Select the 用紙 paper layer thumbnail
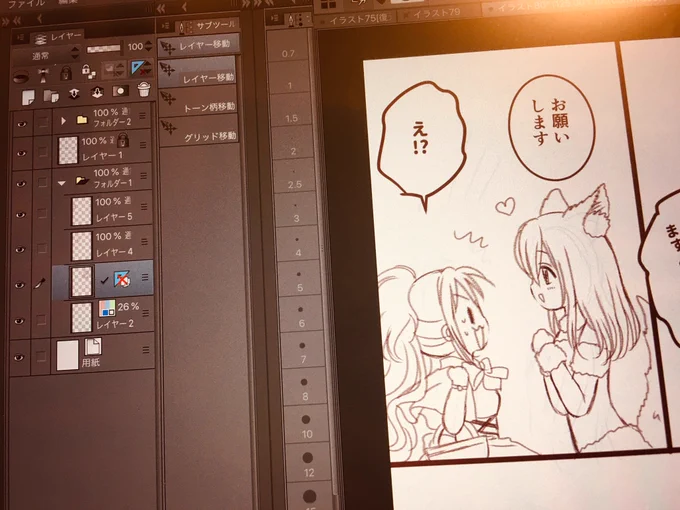 (x=67, y=355)
